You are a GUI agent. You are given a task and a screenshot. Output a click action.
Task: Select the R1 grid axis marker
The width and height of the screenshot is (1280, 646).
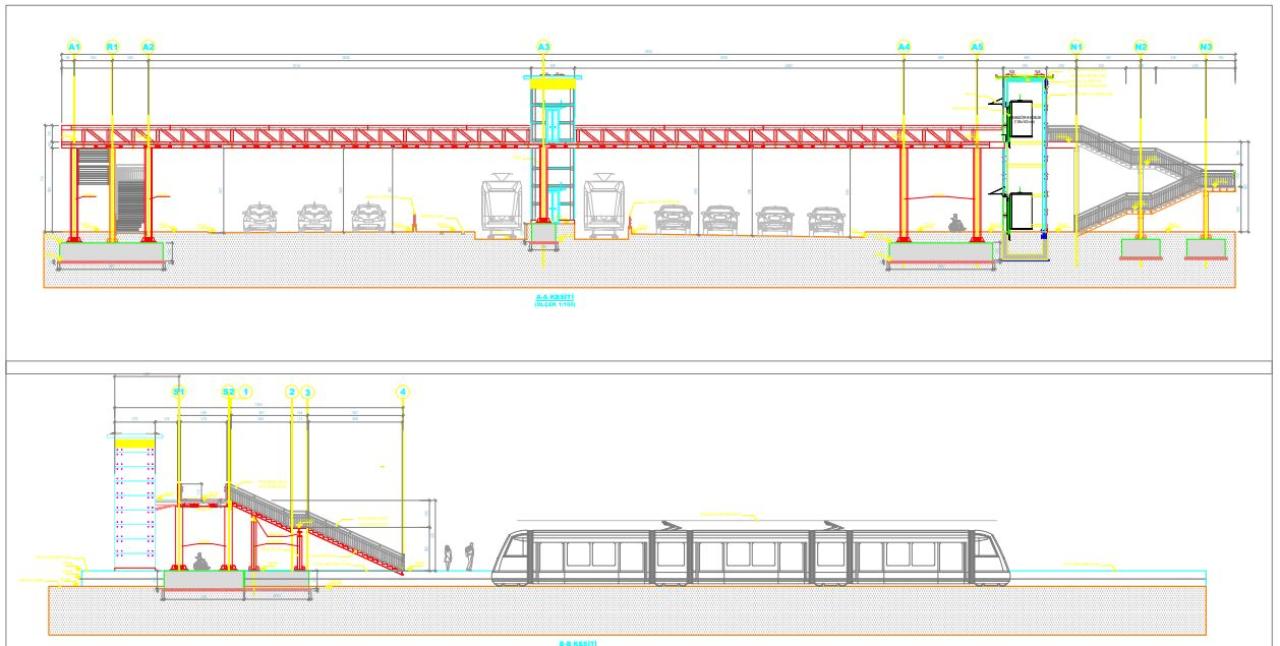point(112,47)
